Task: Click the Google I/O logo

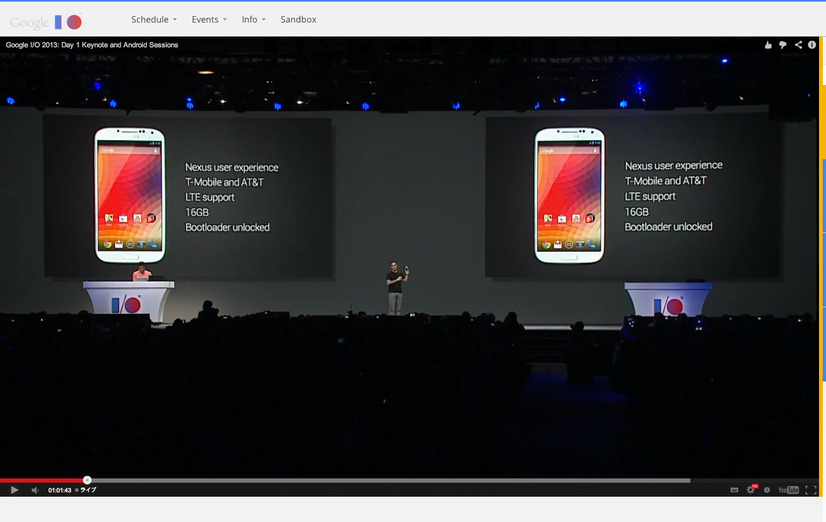Action: 46,22
